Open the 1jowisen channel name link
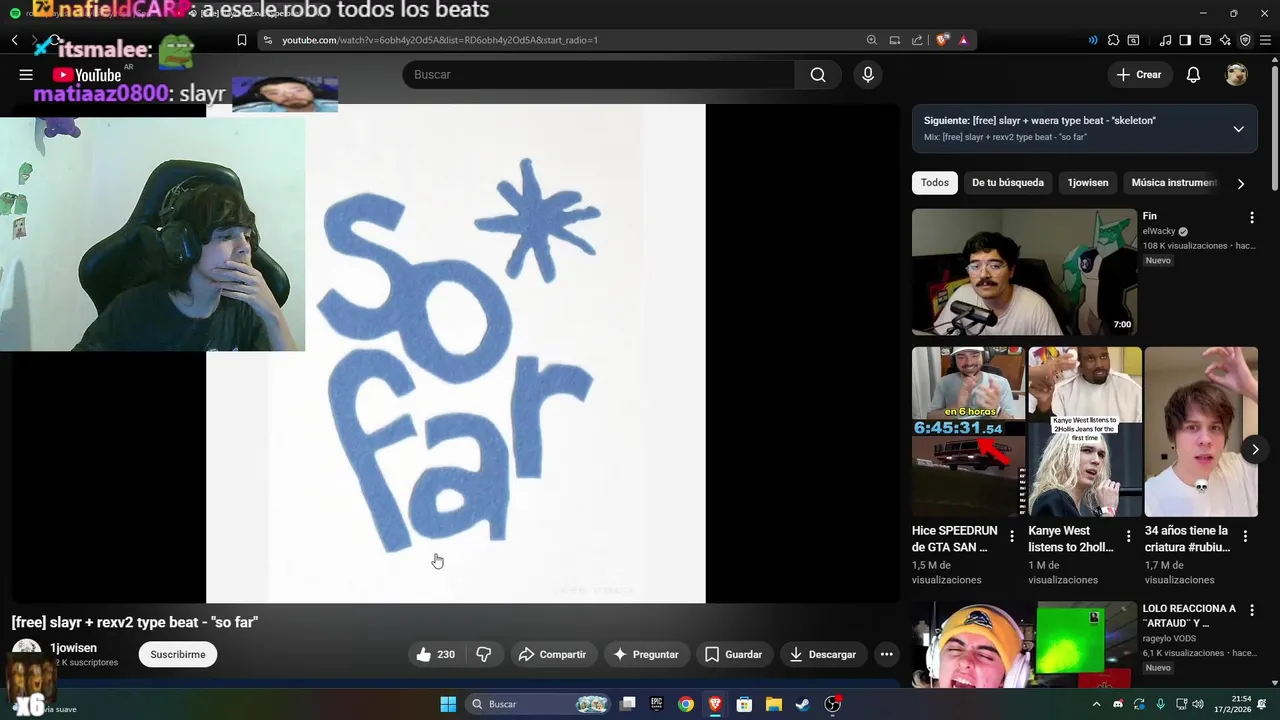Viewport: 1280px width, 720px height. [x=73, y=648]
